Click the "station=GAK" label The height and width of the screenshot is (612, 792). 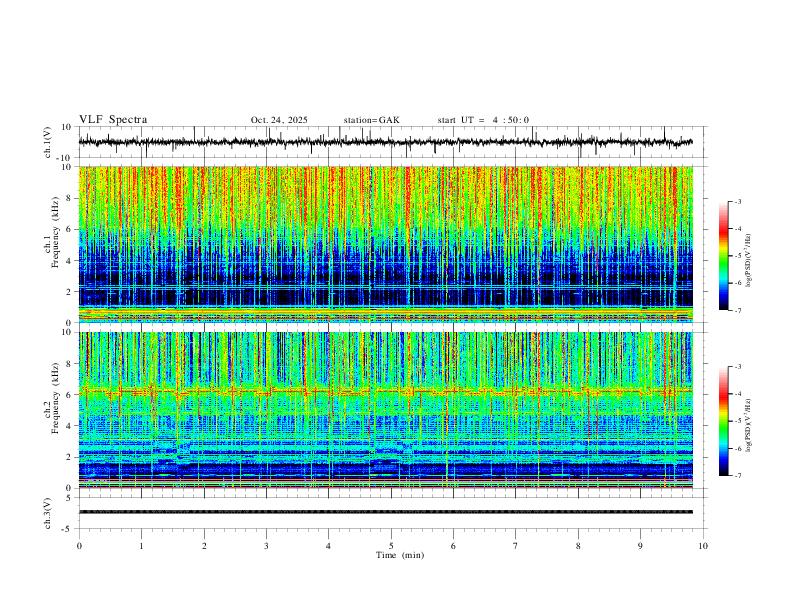[x=371, y=120]
